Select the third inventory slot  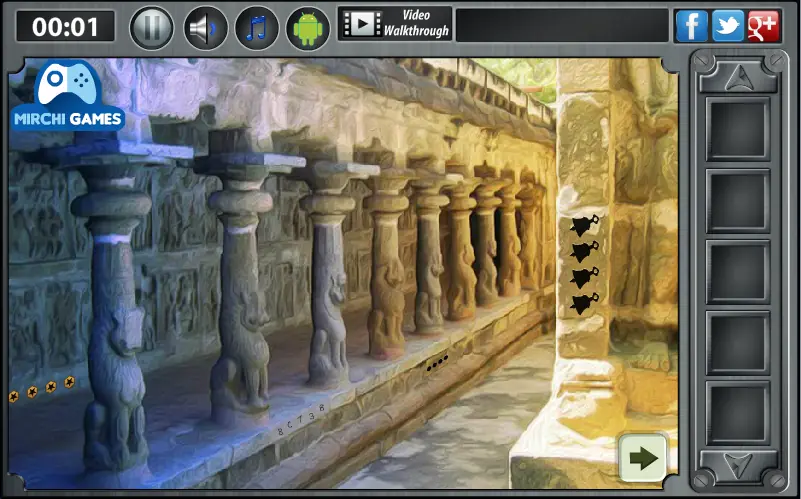click(x=738, y=271)
